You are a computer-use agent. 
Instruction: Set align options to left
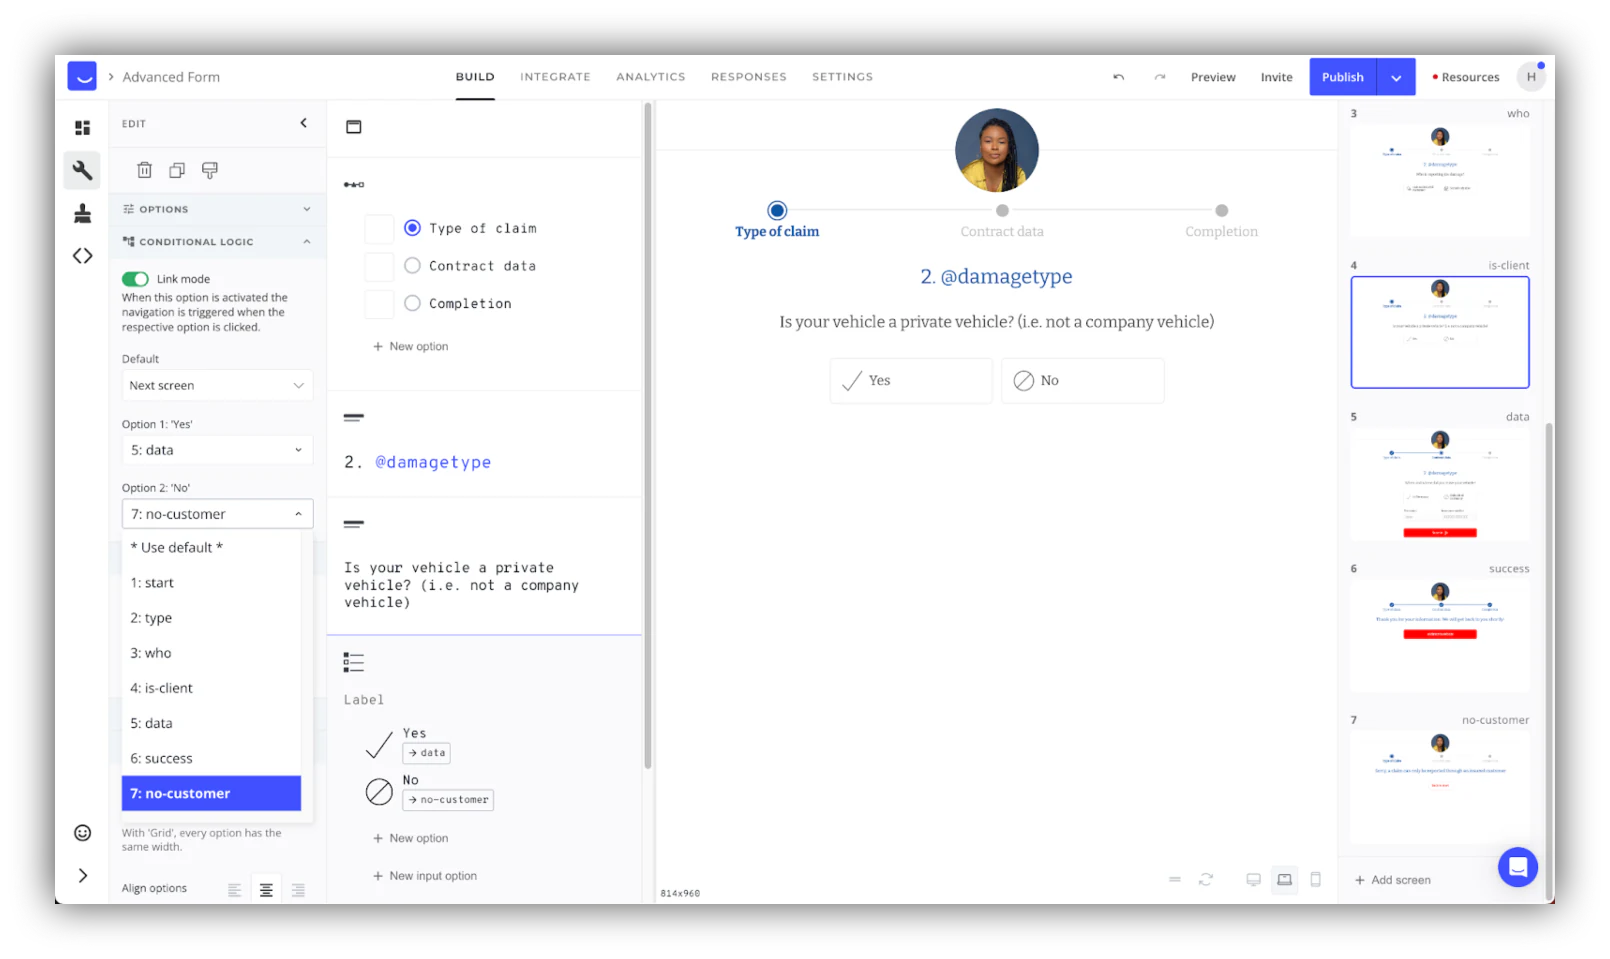pyautogui.click(x=234, y=890)
